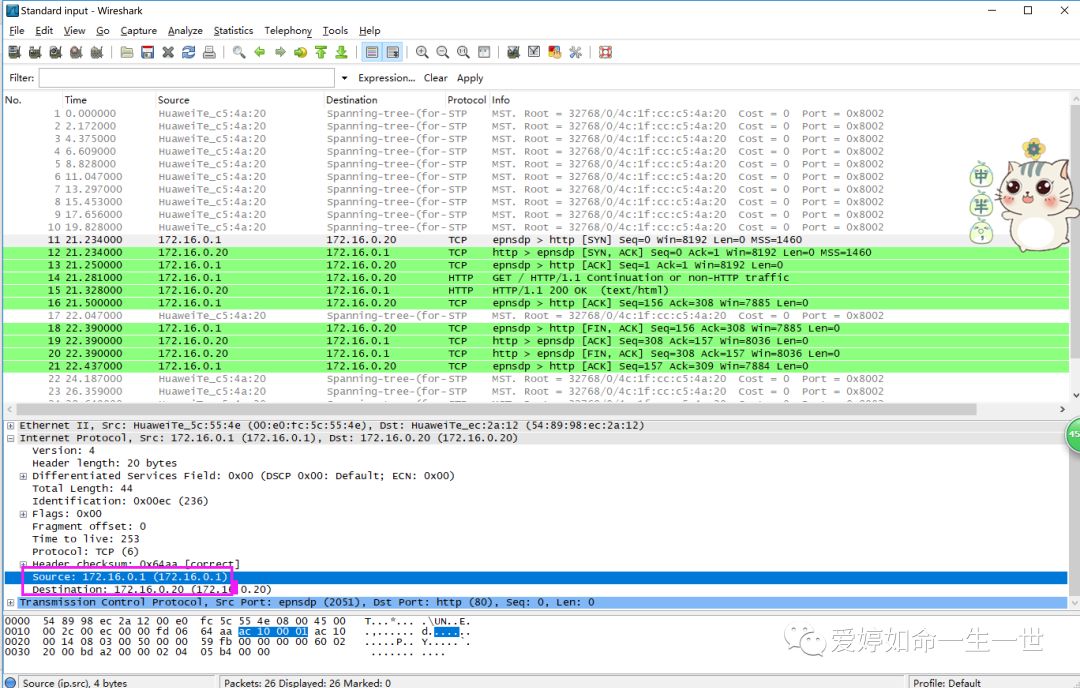Screen dimensions: 1080x688
Task: Toggle auto scroll in live capture
Action: (393, 52)
